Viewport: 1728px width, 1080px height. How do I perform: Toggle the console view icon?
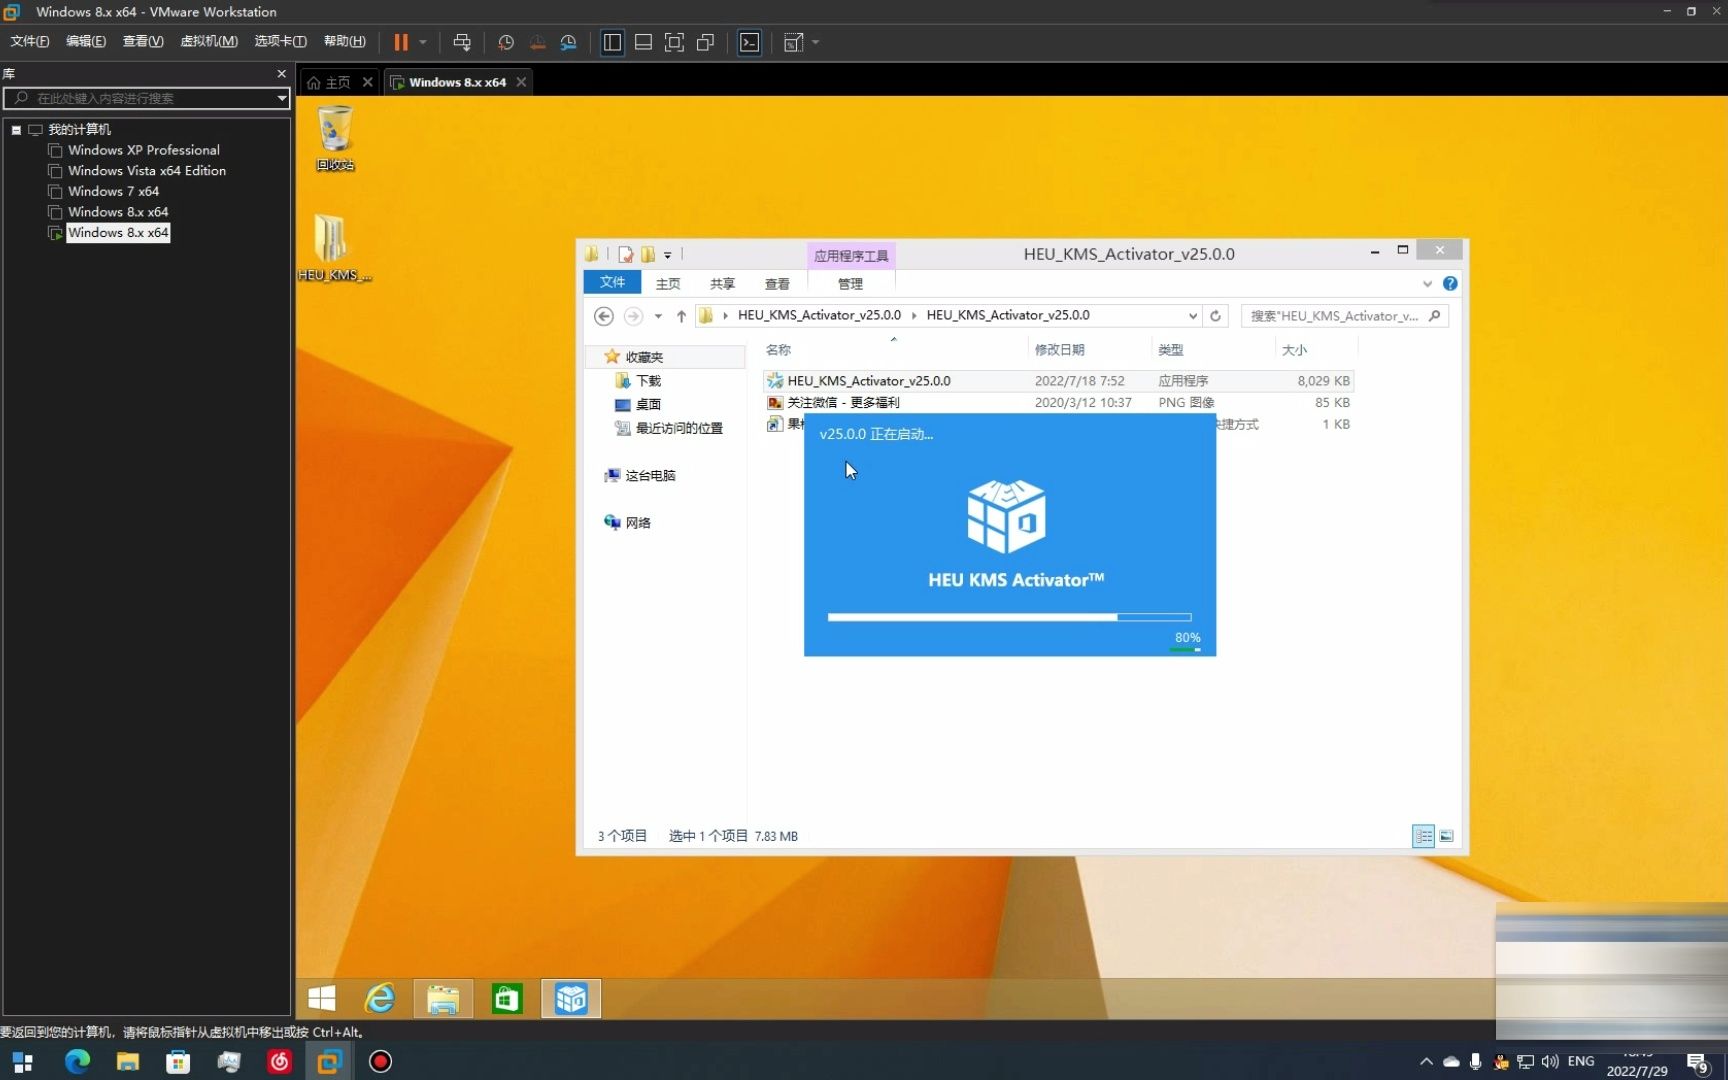tap(749, 42)
